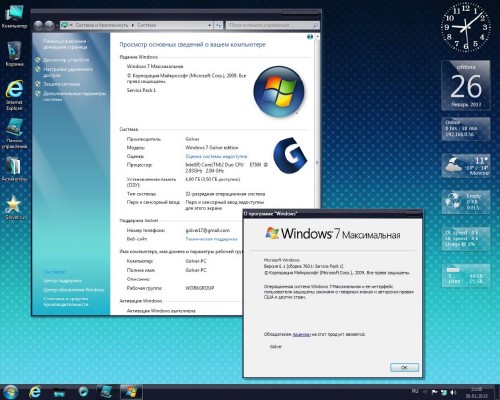Click the Golver G logo in System window
The height and width of the screenshot is (400, 500).
point(290,156)
